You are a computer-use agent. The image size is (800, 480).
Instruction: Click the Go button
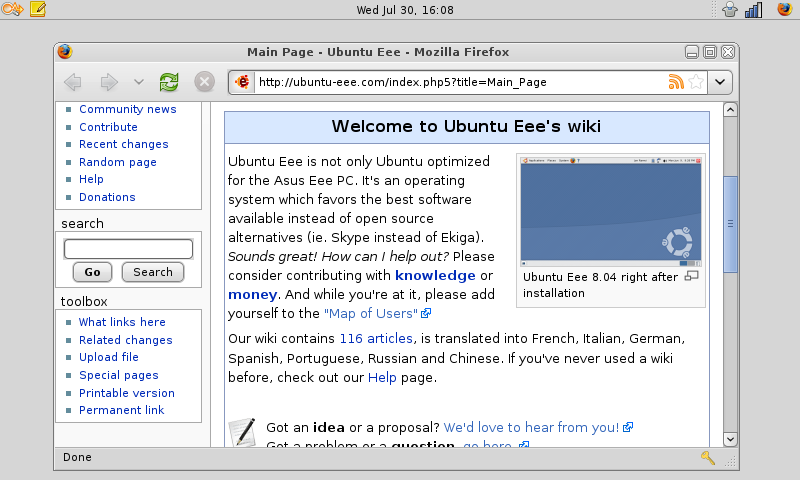click(92, 272)
